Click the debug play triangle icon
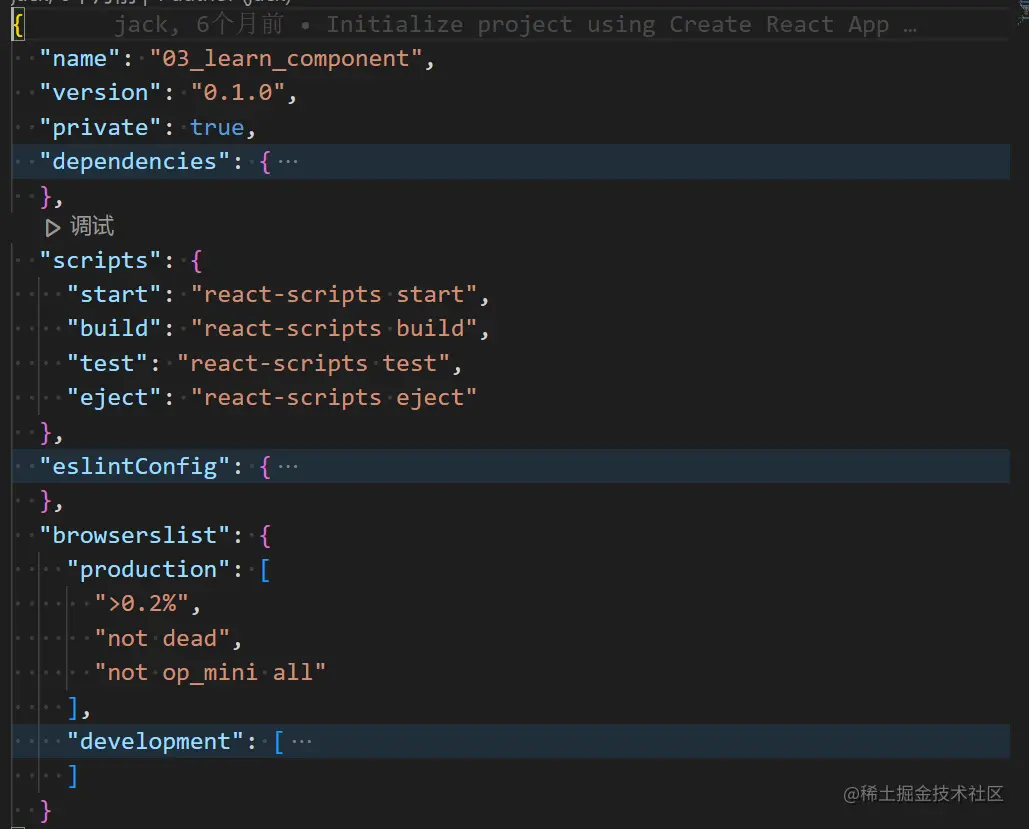 pos(52,228)
